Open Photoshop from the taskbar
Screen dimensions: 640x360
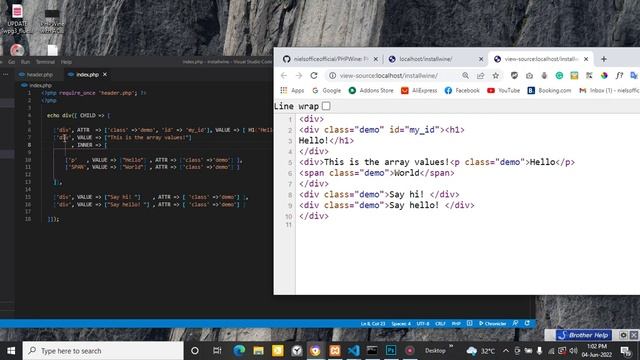(391, 351)
